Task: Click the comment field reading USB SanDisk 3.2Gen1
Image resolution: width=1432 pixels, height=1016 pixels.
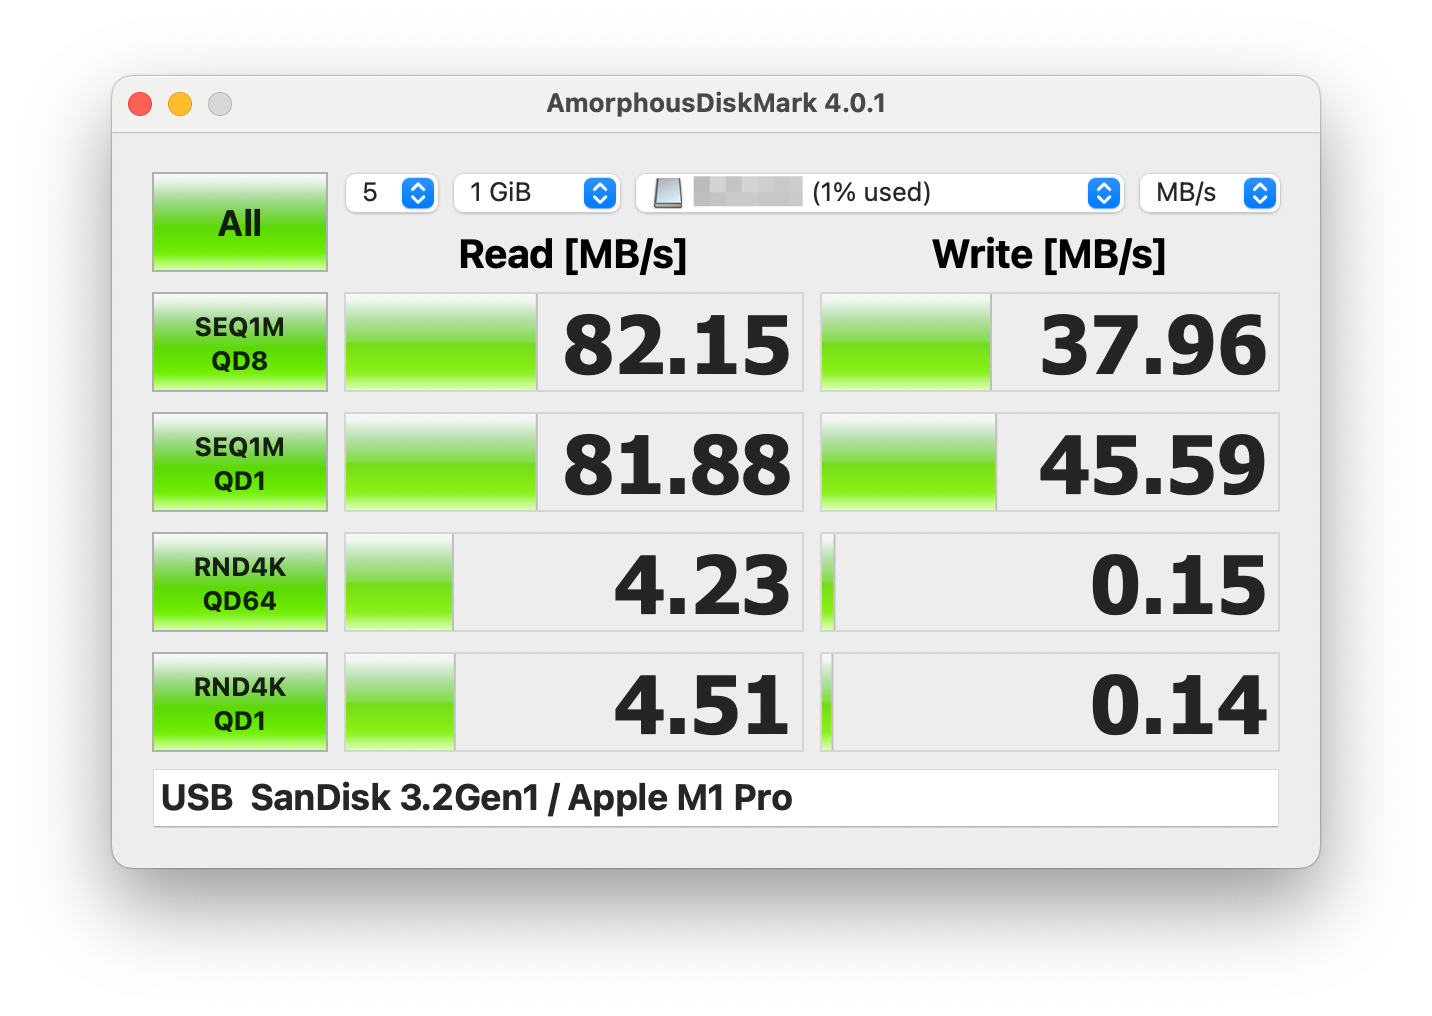Action: coord(716,798)
